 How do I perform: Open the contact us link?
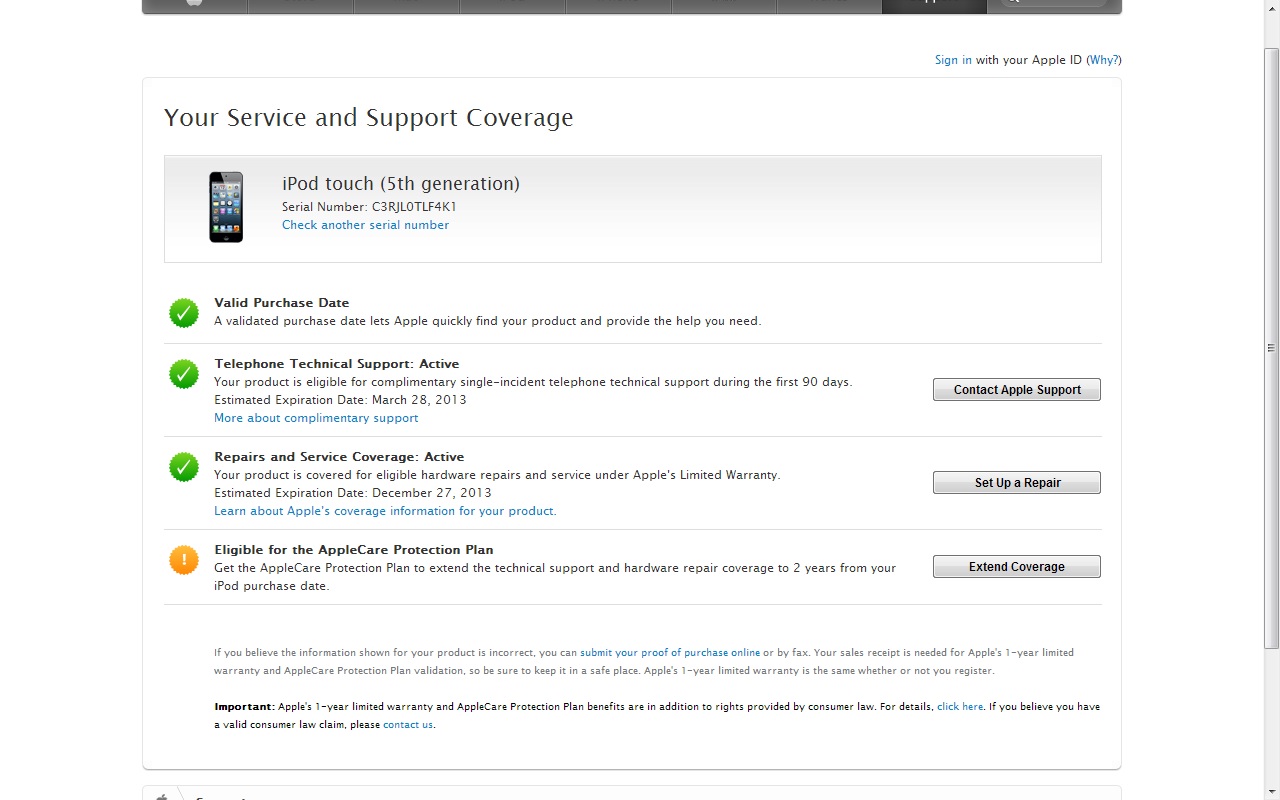click(x=408, y=725)
